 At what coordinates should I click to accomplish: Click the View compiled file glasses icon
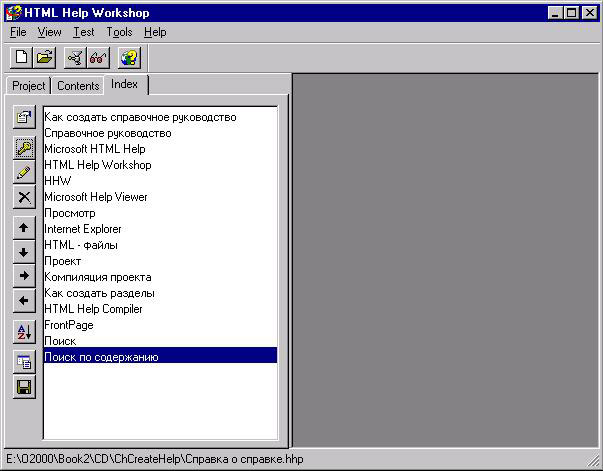pos(98,58)
